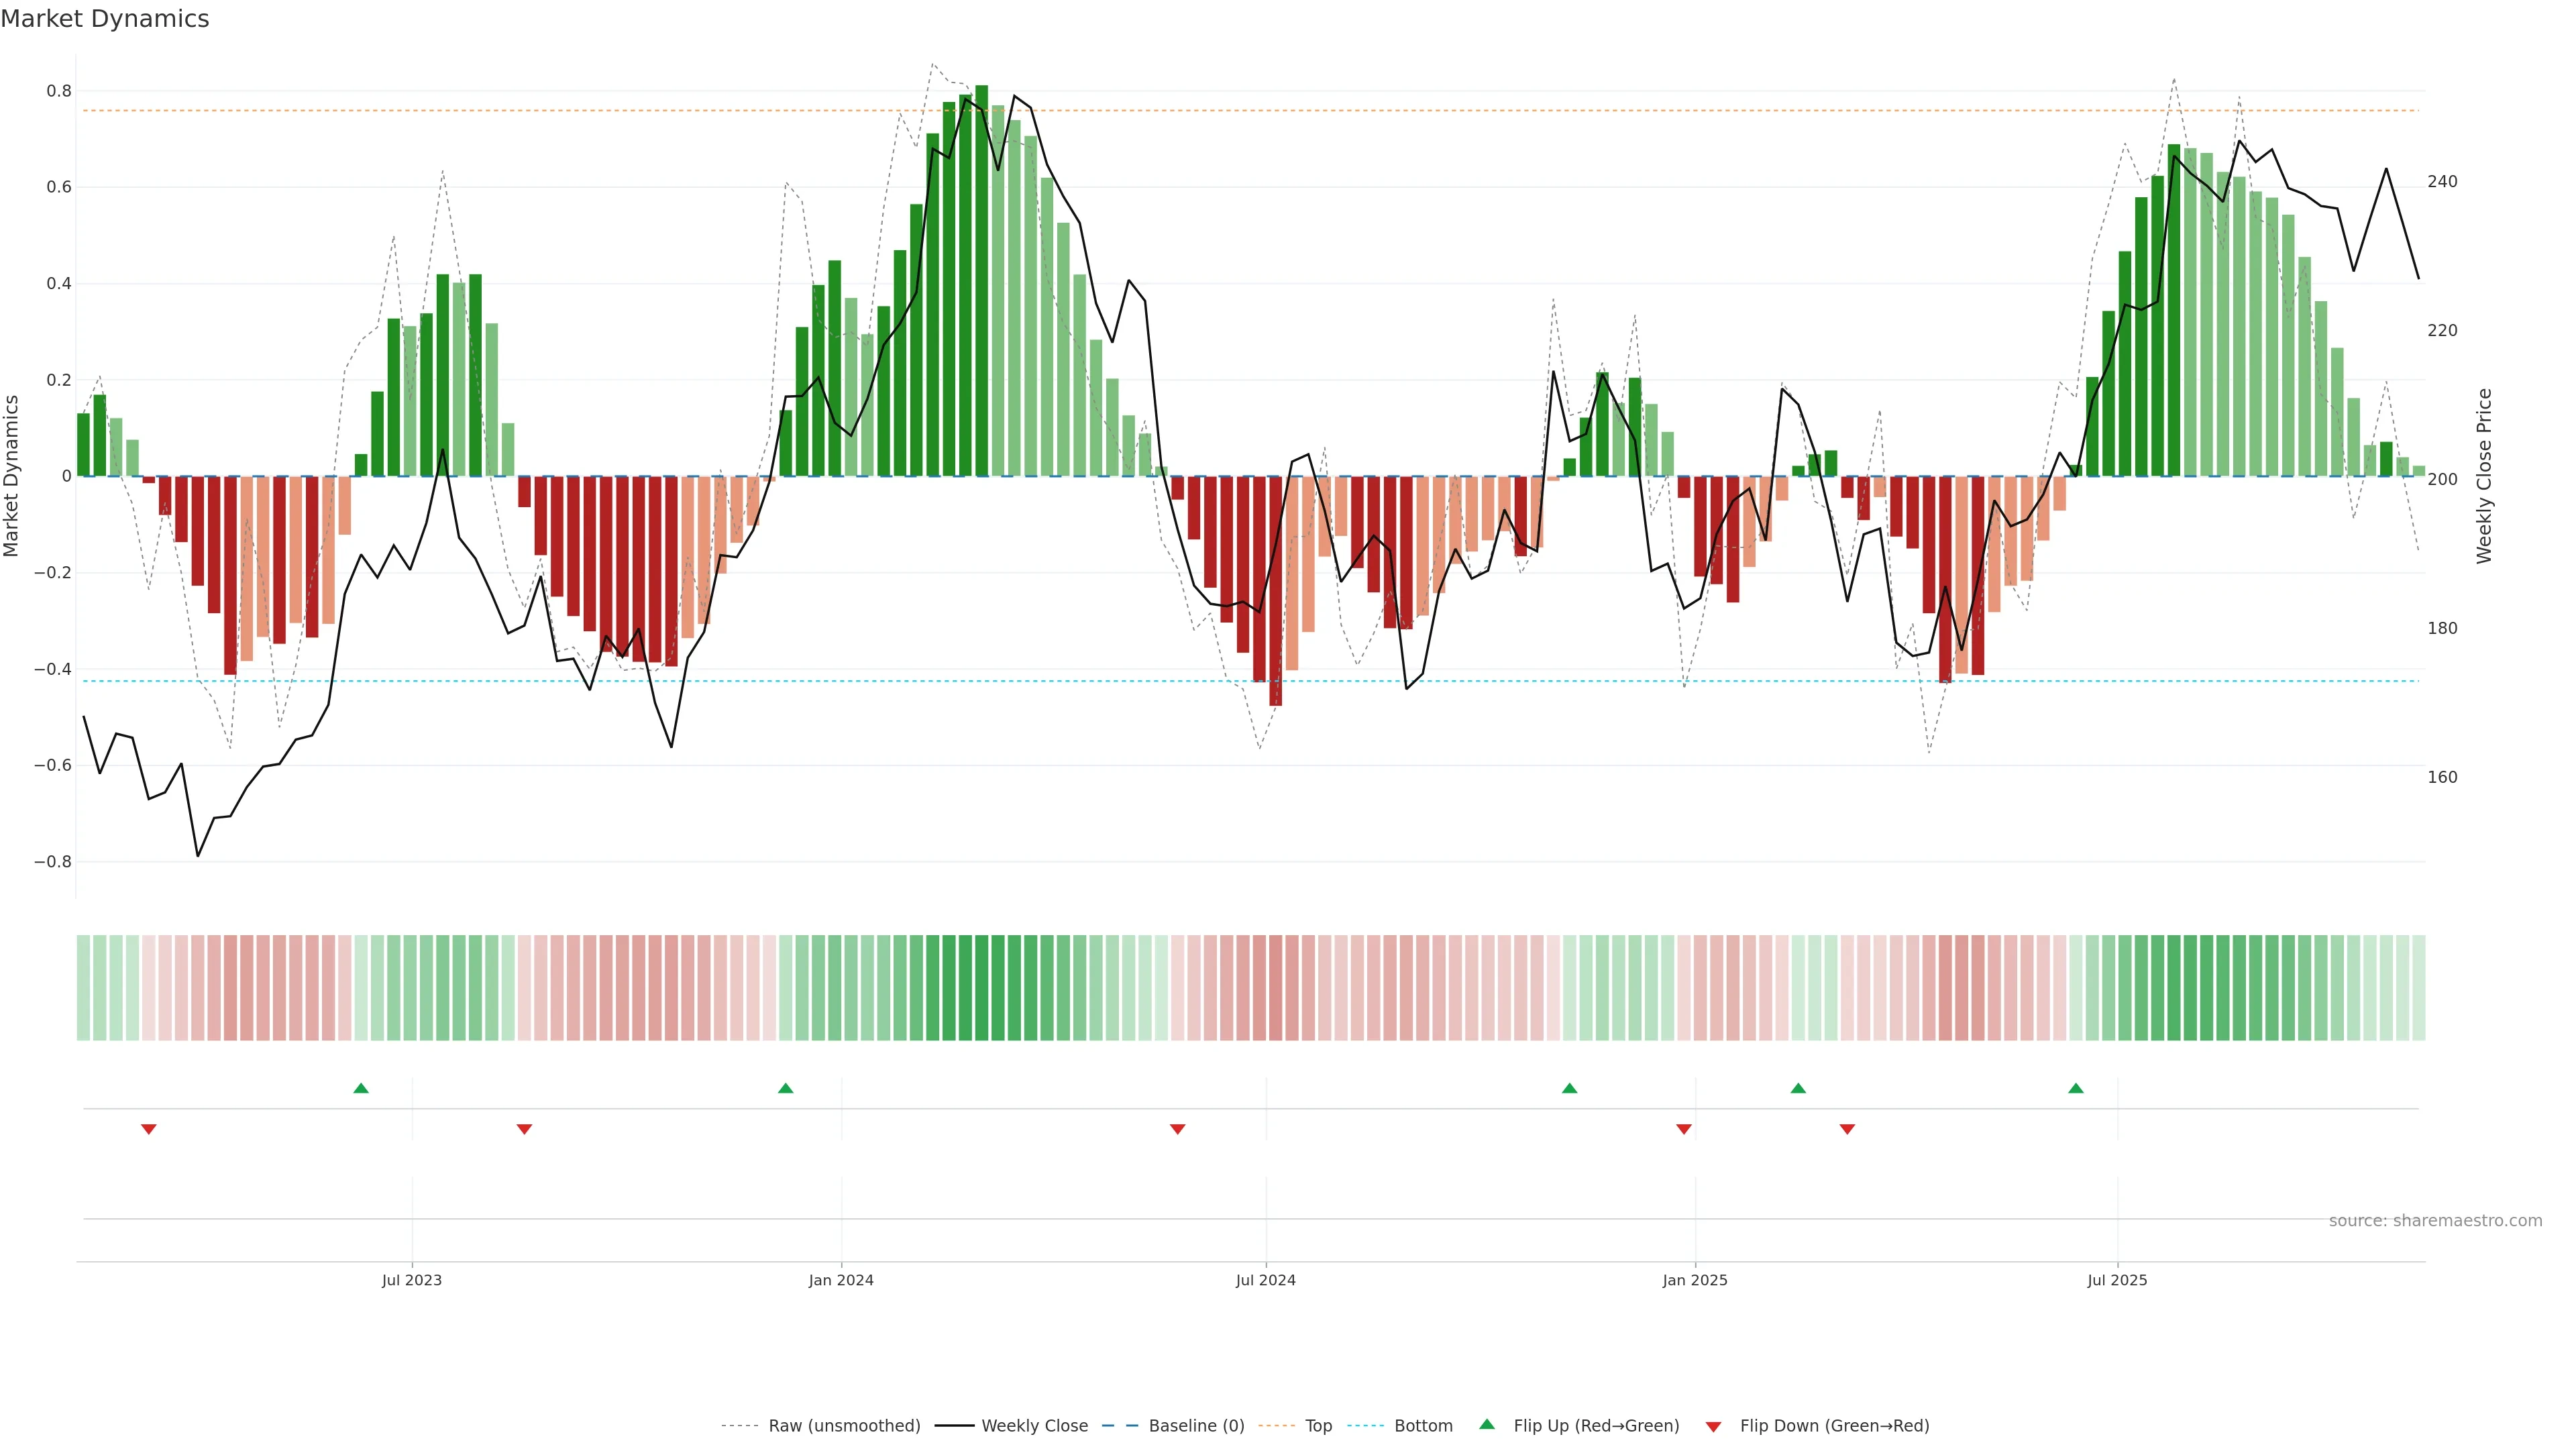The width and height of the screenshot is (2576, 1449).
Task: Click the earliest red Flip Down triangle marker
Action: pos(149,1129)
